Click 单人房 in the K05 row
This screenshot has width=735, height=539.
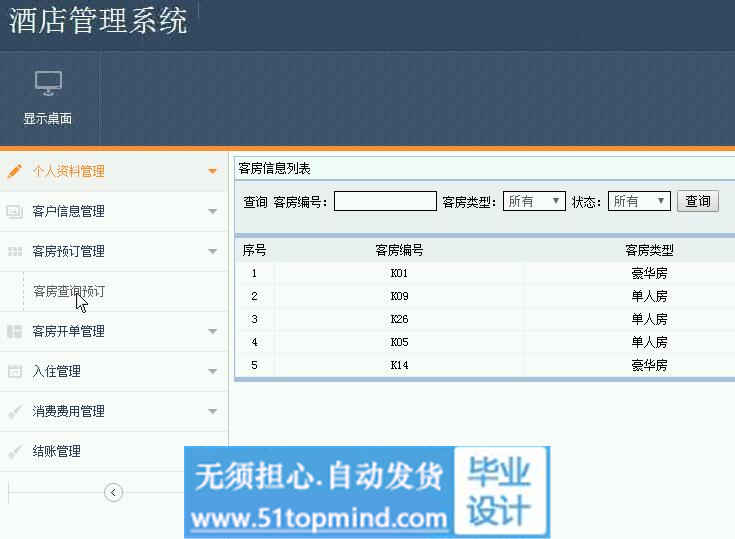[x=649, y=342]
